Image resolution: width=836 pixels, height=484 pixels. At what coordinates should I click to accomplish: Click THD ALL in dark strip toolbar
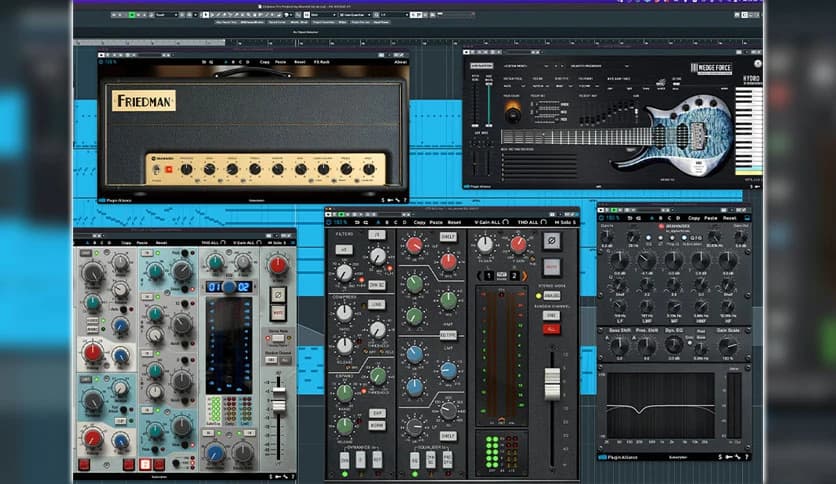pos(532,222)
